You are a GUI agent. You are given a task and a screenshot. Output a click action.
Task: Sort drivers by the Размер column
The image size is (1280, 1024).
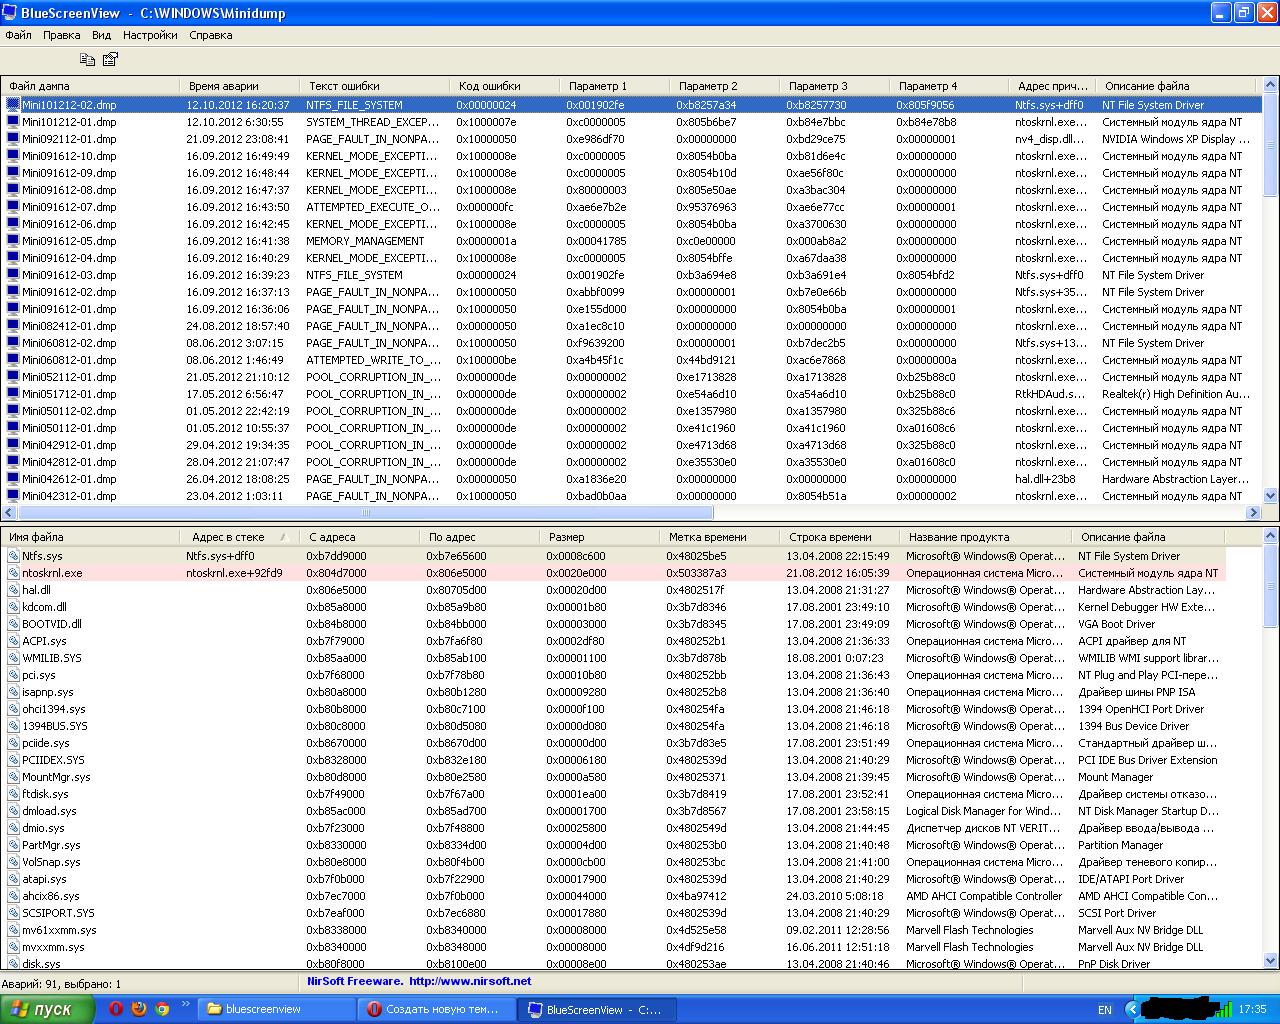pyautogui.click(x=600, y=537)
